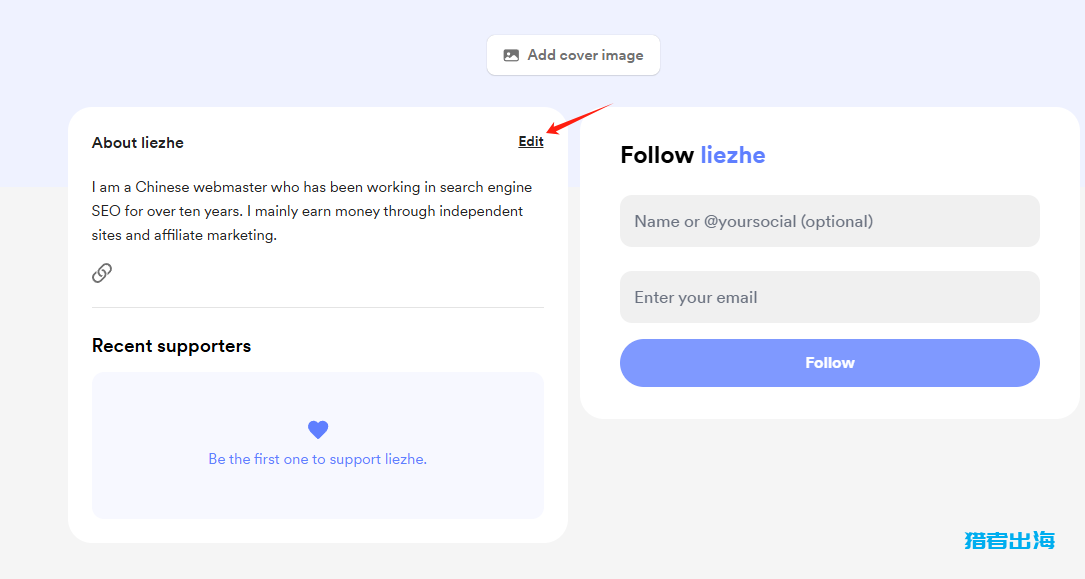The height and width of the screenshot is (579, 1085).
Task: Click the affiliate marketing line of the bio
Action: (184, 235)
